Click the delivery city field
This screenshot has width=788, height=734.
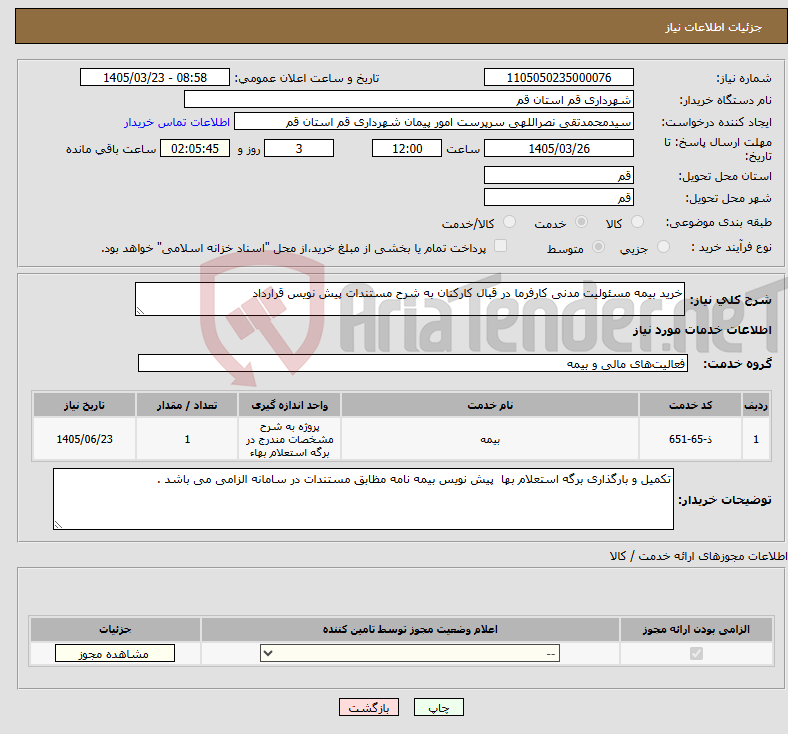pos(559,197)
